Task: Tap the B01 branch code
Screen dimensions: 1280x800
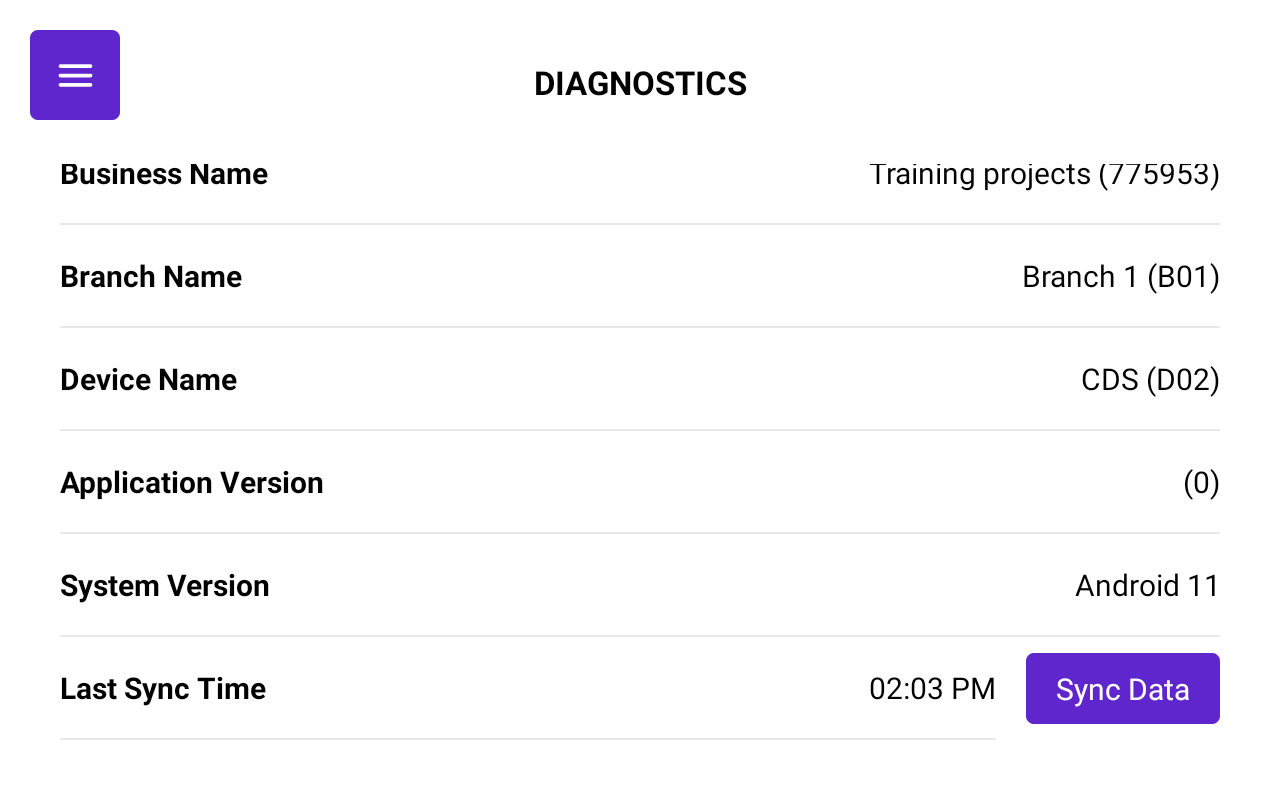Action: [1183, 277]
